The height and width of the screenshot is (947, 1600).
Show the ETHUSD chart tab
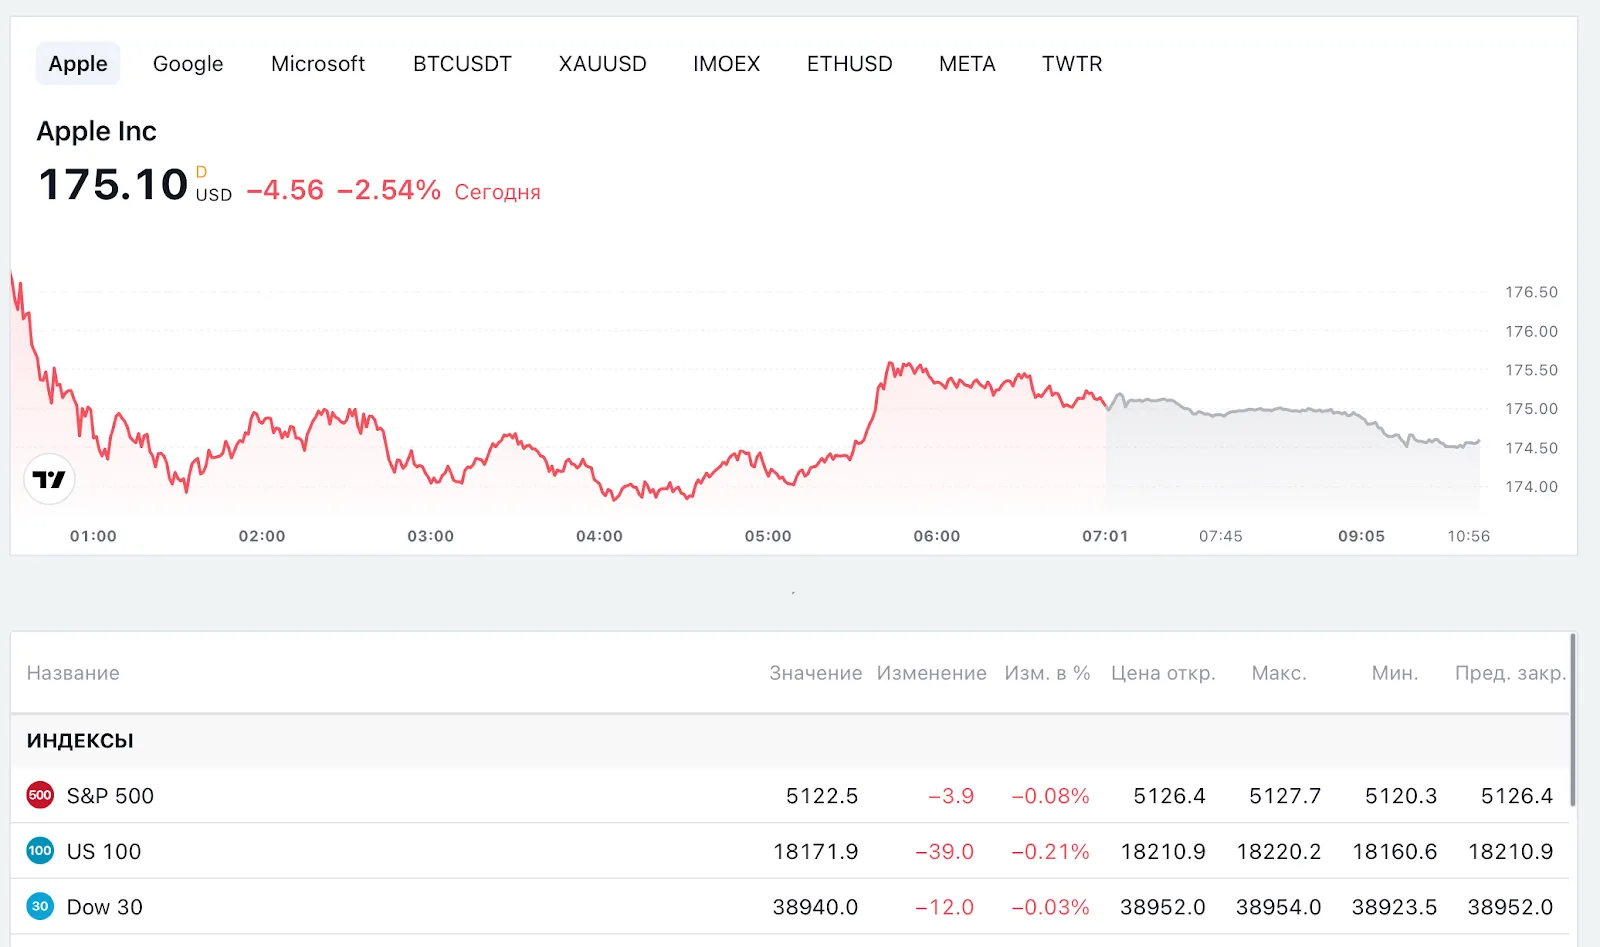pos(850,64)
